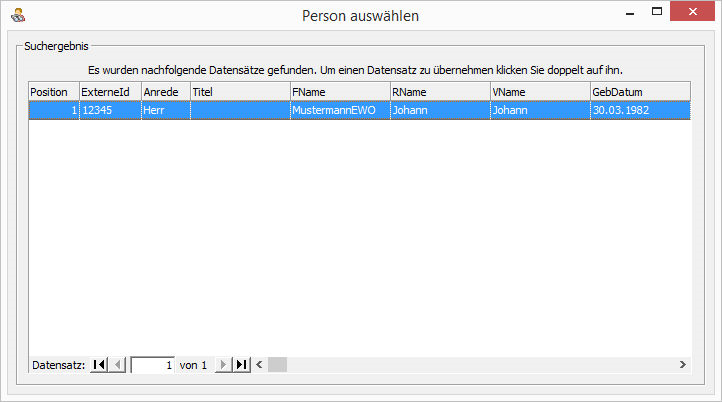Image resolution: width=722 pixels, height=402 pixels.
Task: Click the Herr cell in the row
Action: (x=164, y=110)
